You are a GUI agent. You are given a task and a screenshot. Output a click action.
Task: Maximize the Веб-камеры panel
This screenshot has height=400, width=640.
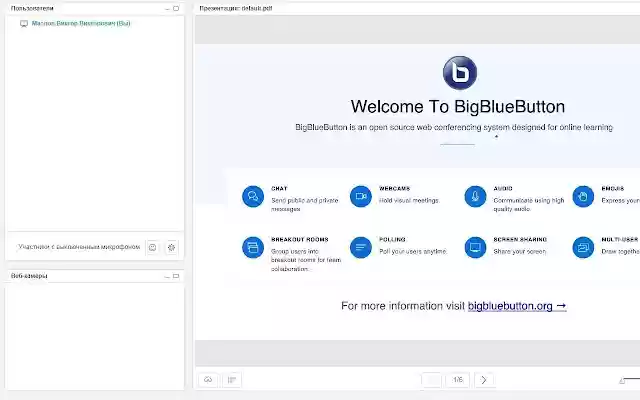click(176, 276)
